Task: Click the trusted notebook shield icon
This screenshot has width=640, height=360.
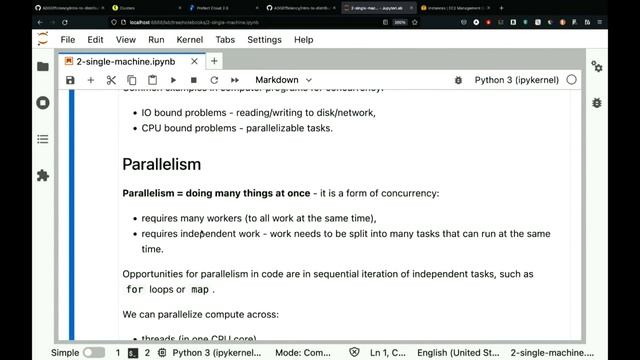Action: click(354, 352)
